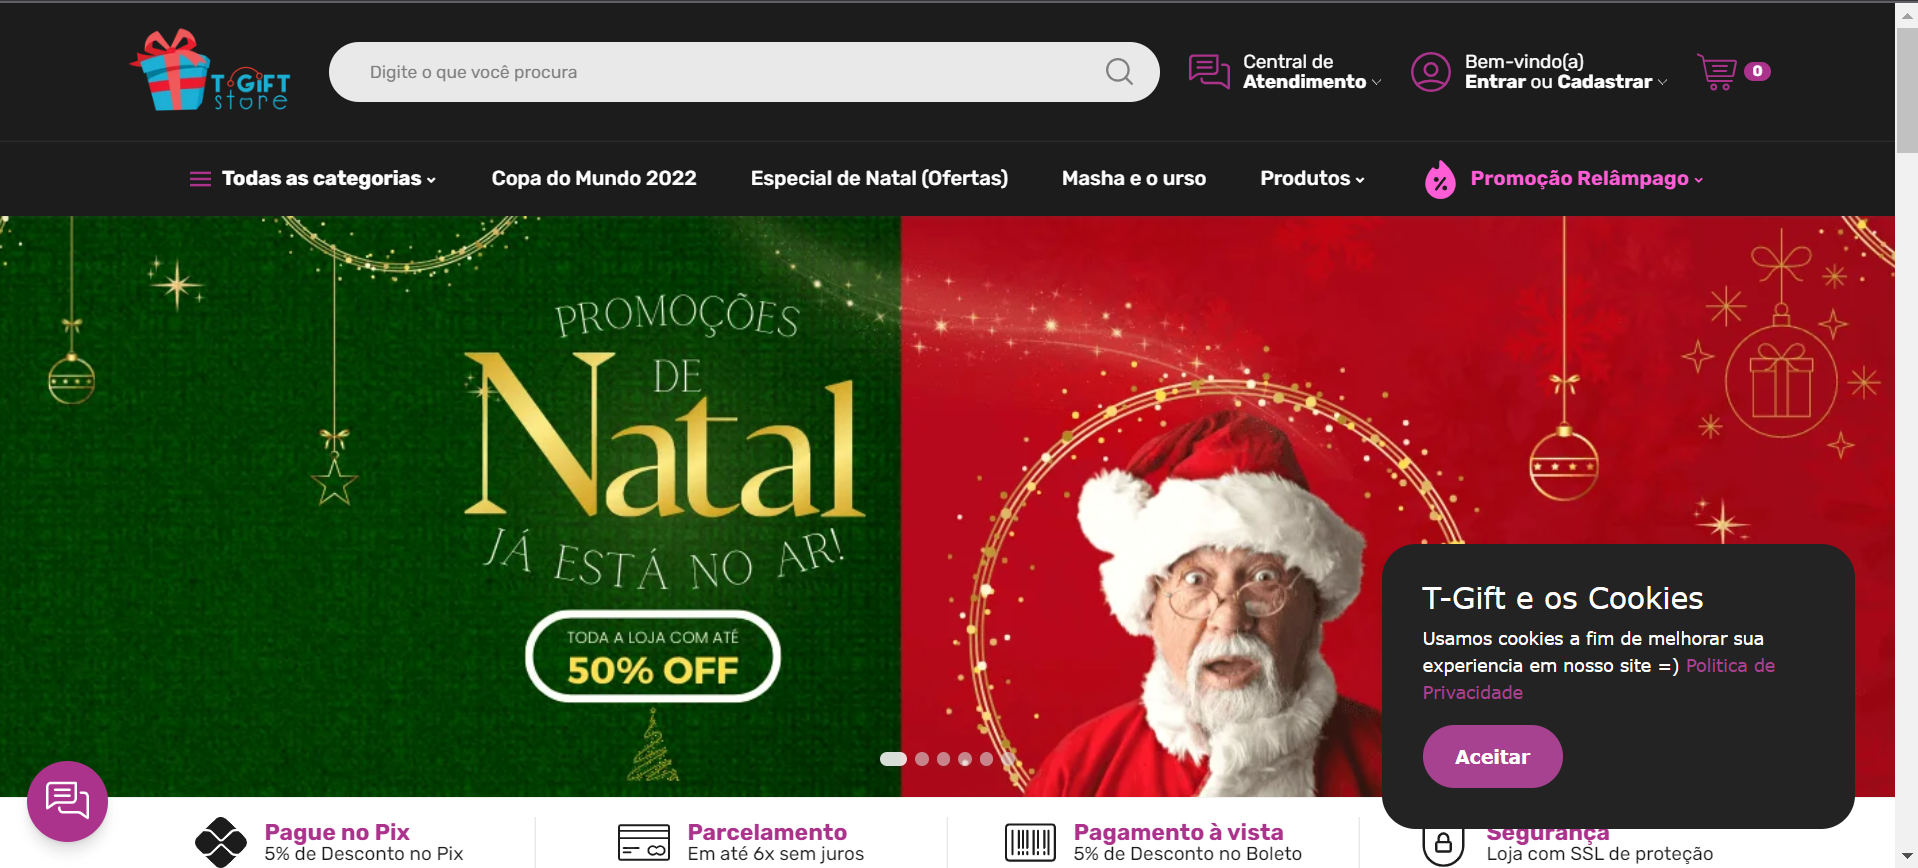Click the user account avatar icon

tap(1430, 72)
